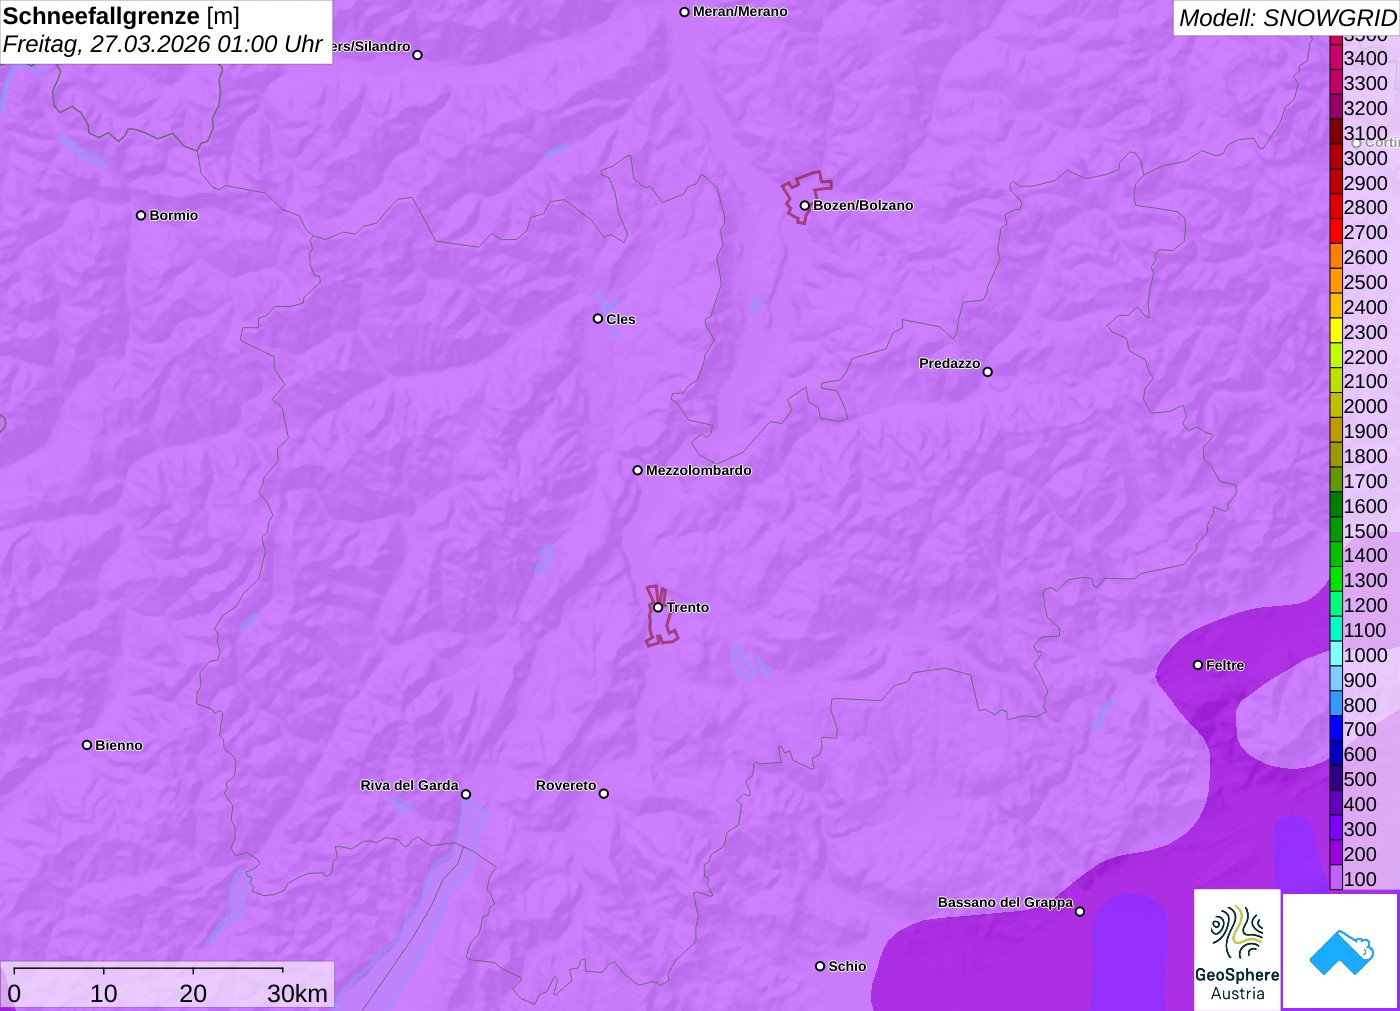Image resolution: width=1400 pixels, height=1011 pixels.
Task: Click the Predazzo marker circle
Action: pyautogui.click(x=987, y=372)
